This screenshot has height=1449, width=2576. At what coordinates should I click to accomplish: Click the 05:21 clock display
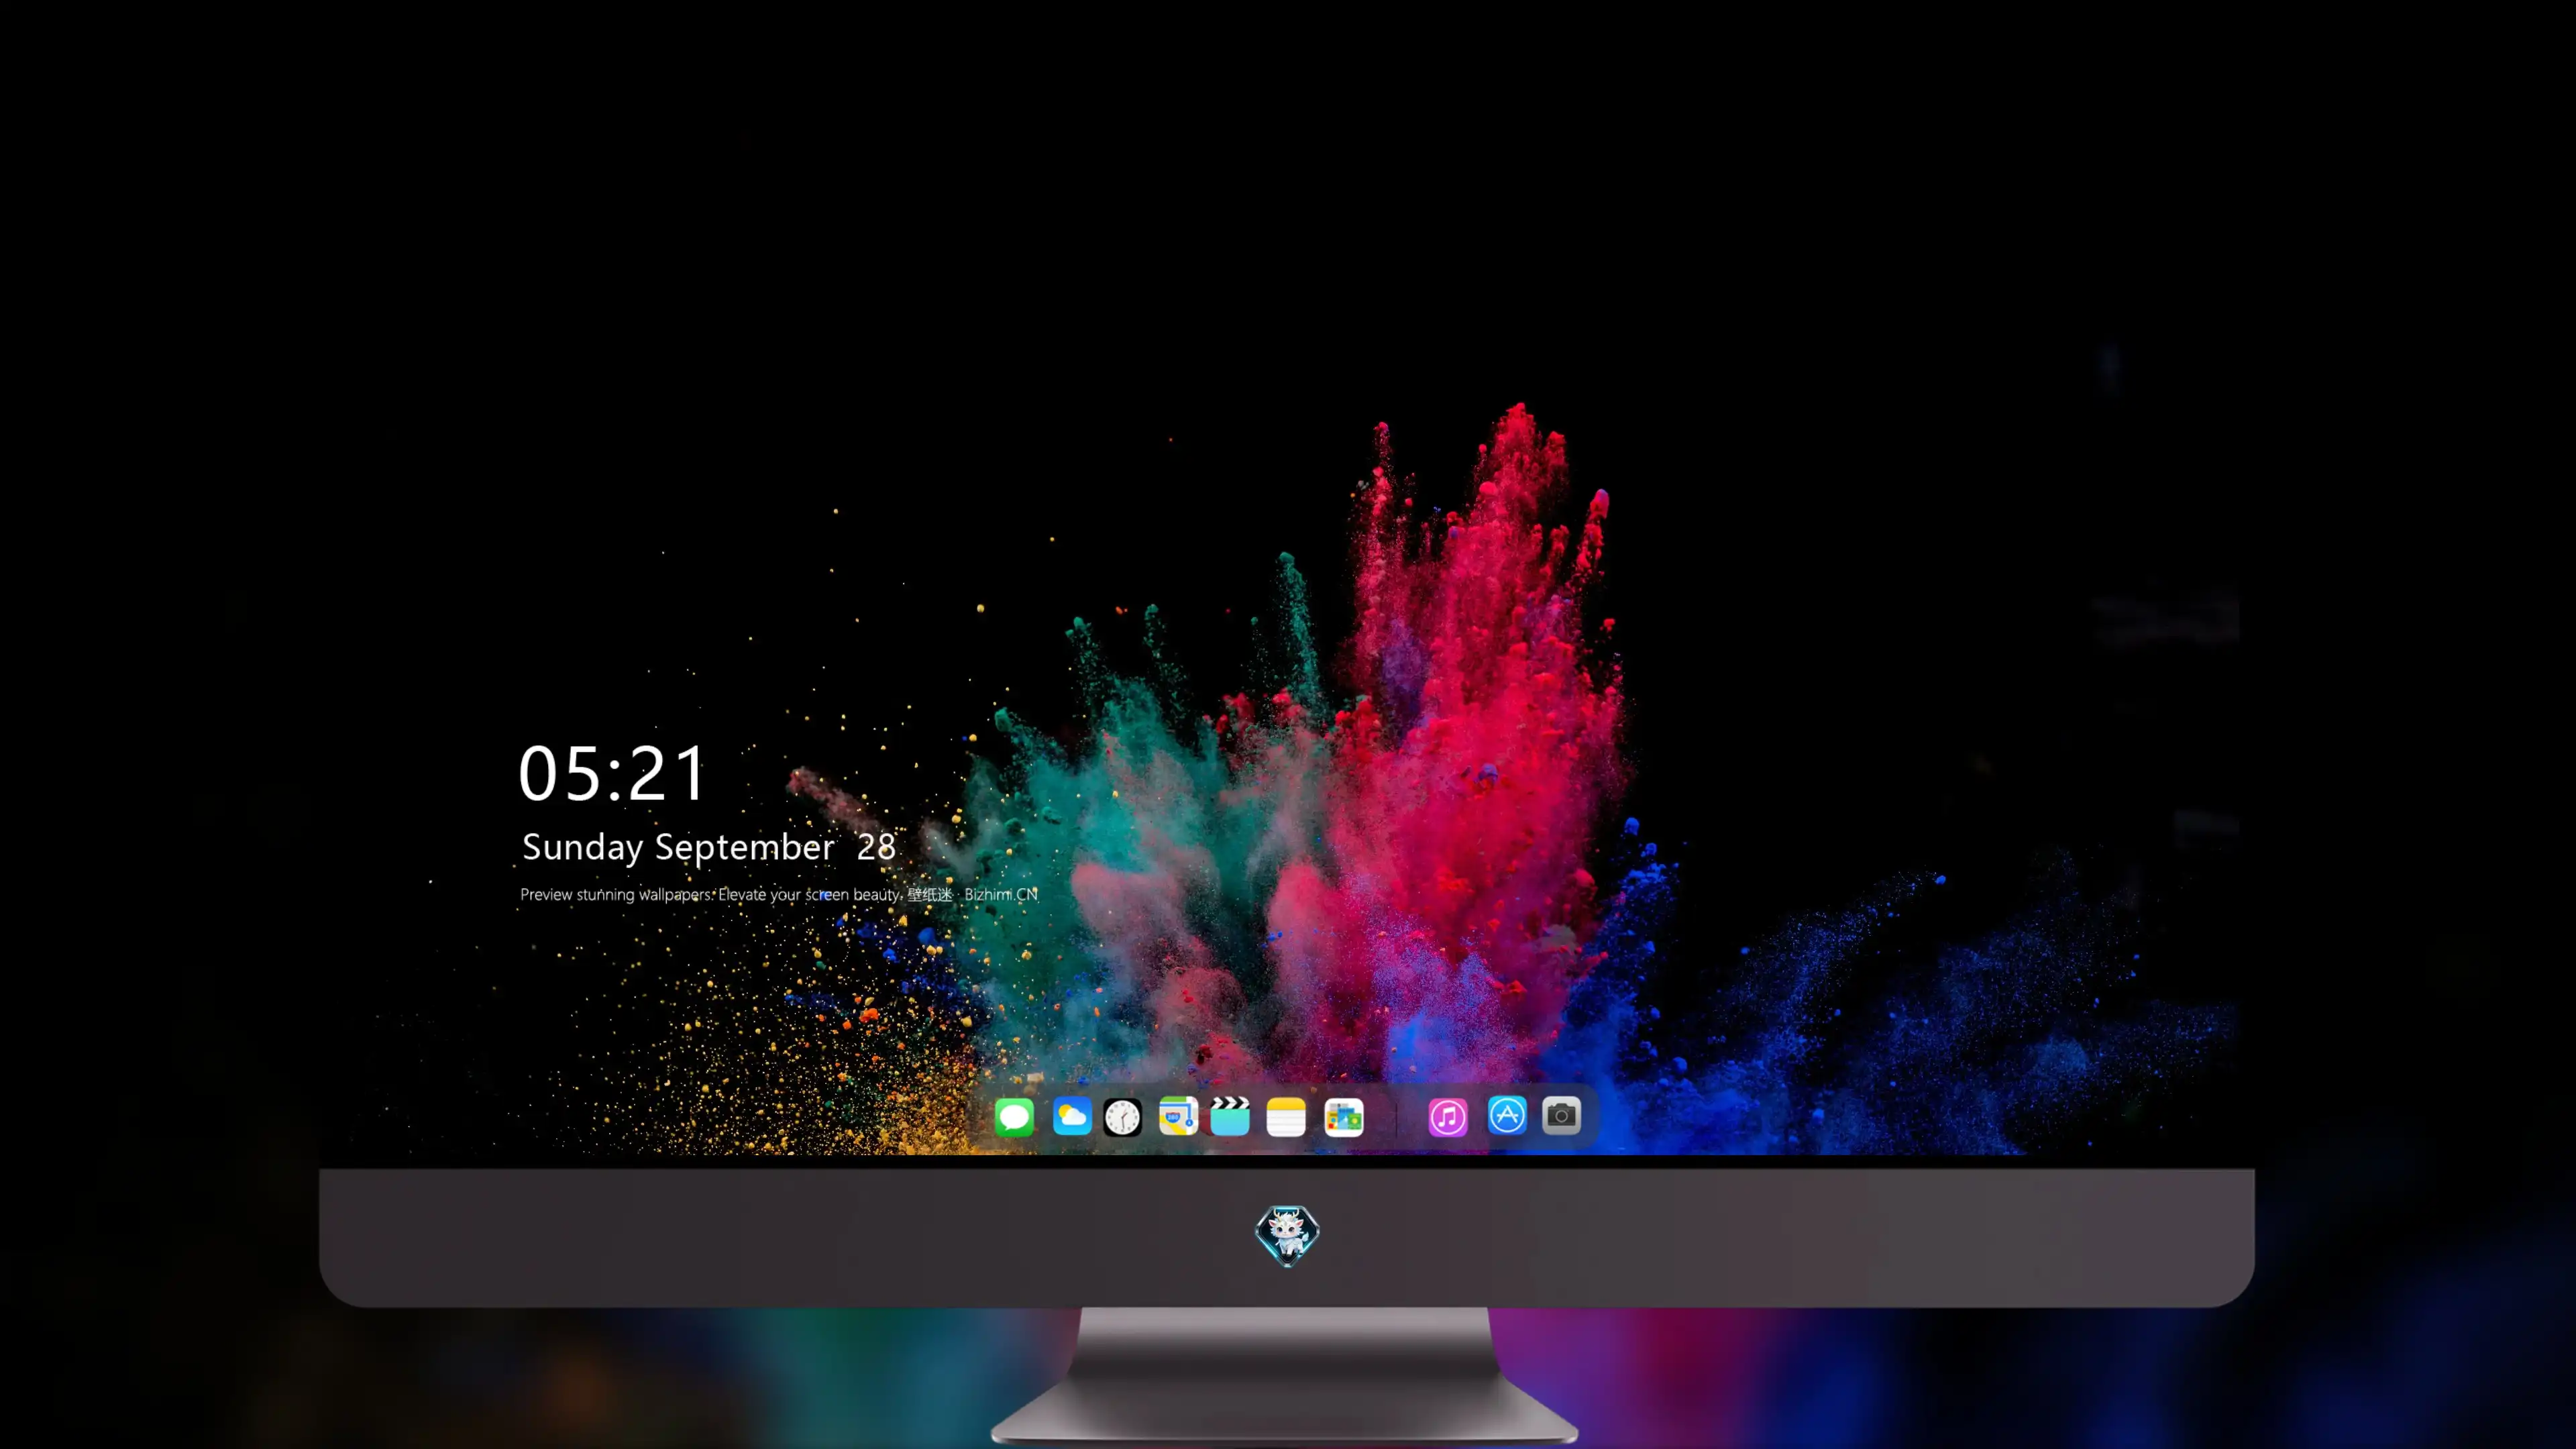[612, 773]
